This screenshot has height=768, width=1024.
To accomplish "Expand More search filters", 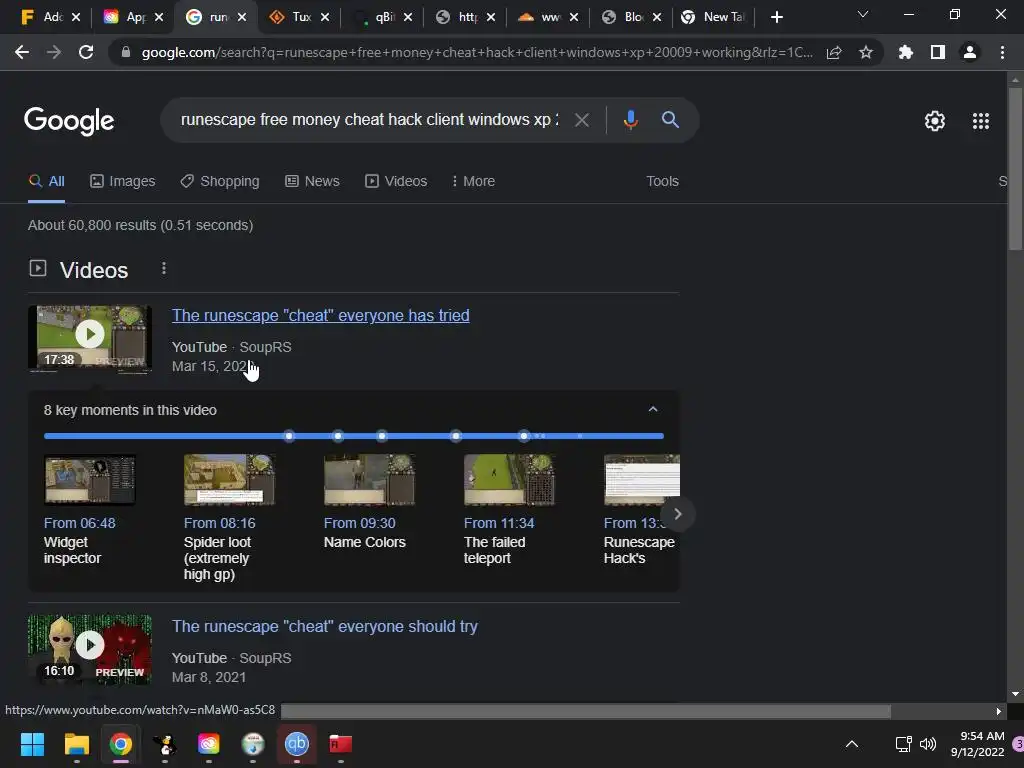I will click(472, 181).
